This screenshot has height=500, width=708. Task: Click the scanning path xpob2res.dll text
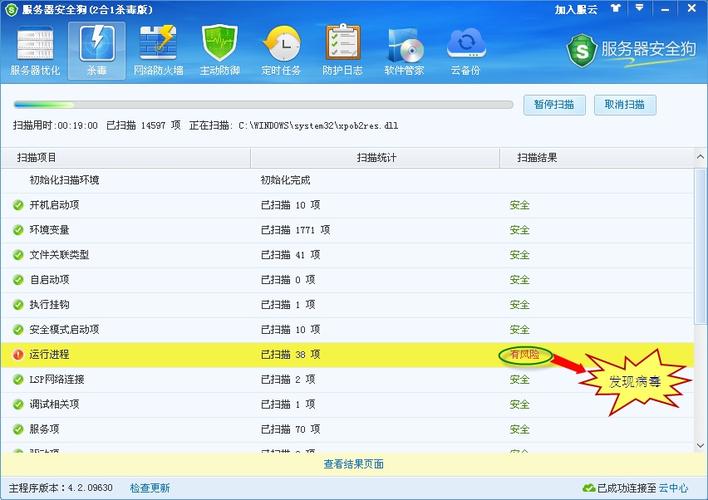318,126
